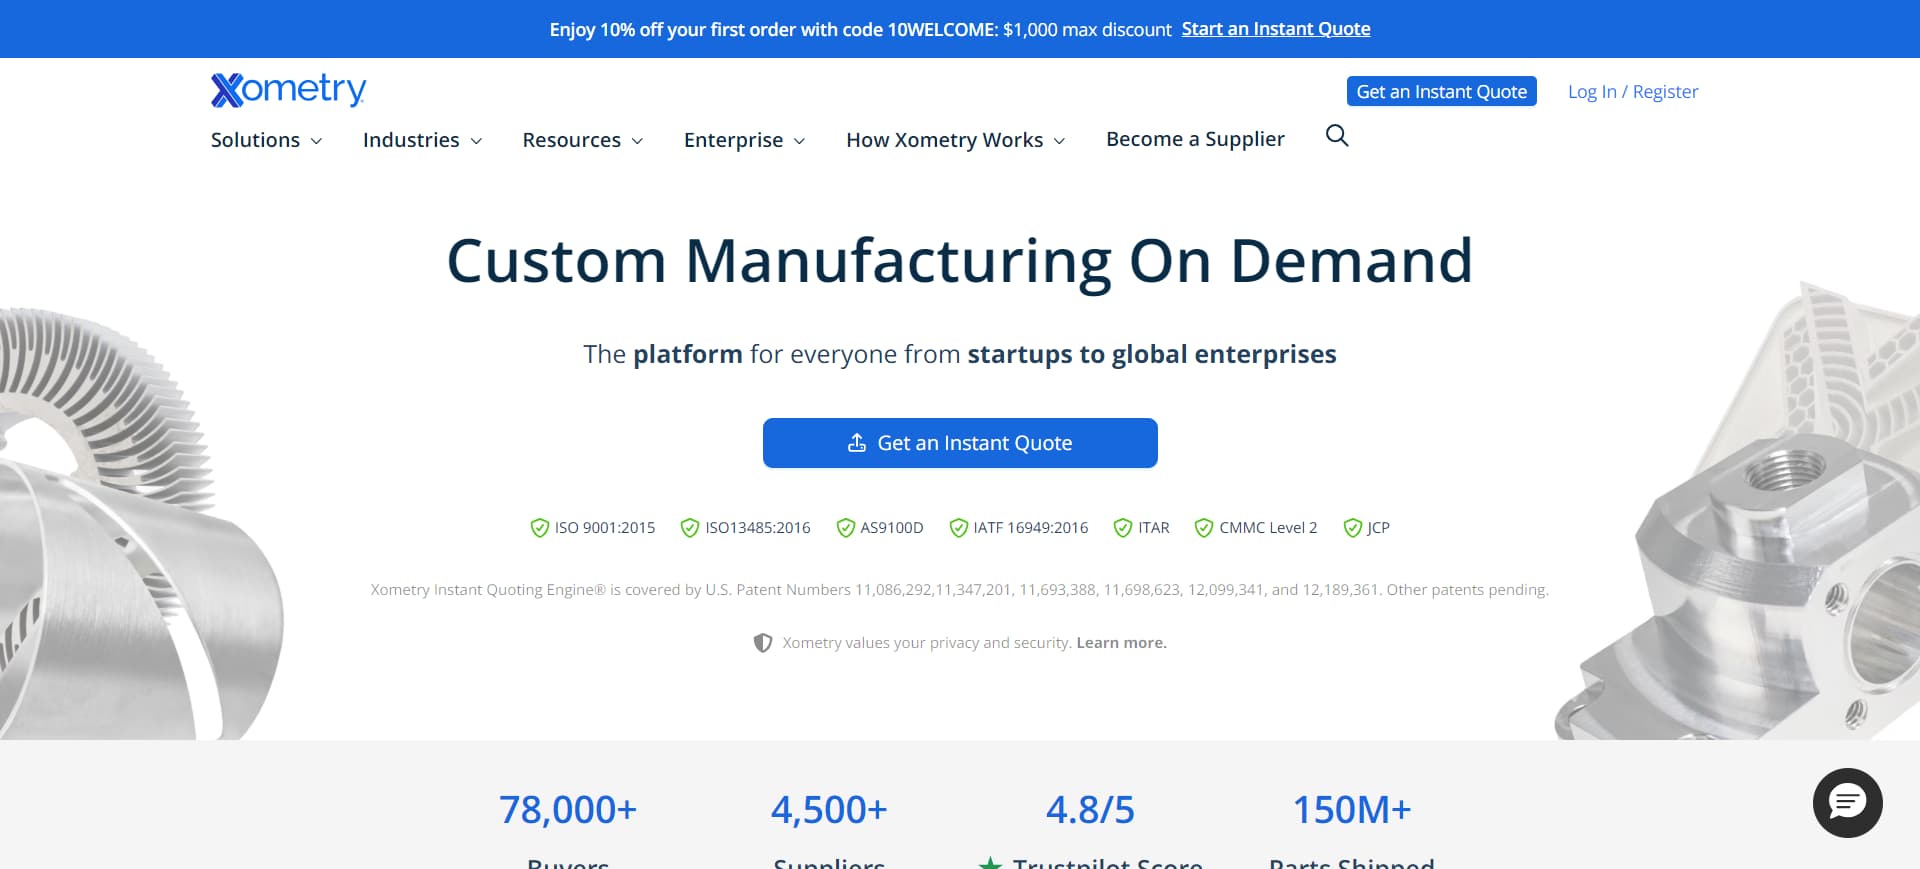Click the ISO13485:2016 shield checkmark icon
Viewport: 1920px width, 869px height.
[x=690, y=528]
